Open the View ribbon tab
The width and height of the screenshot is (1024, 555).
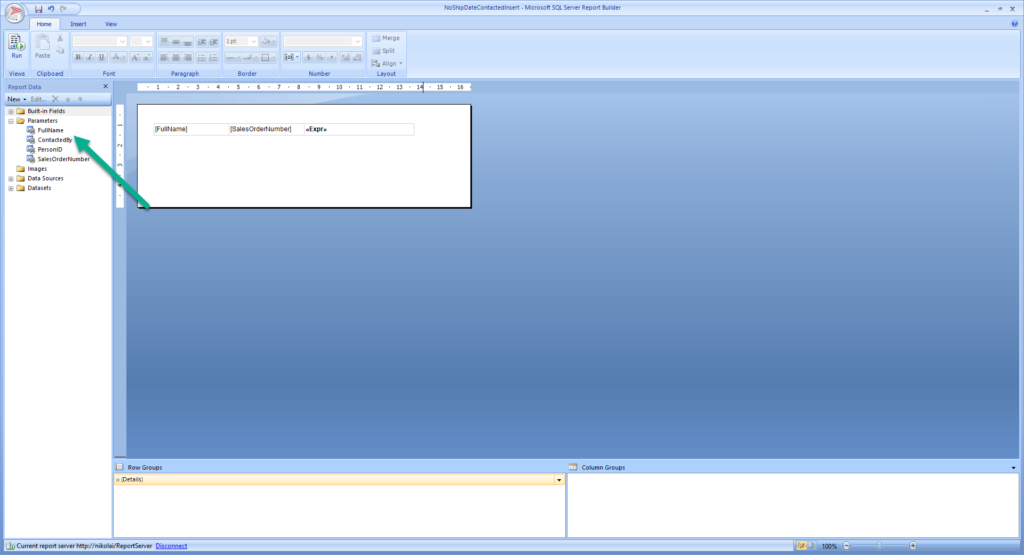(x=111, y=24)
